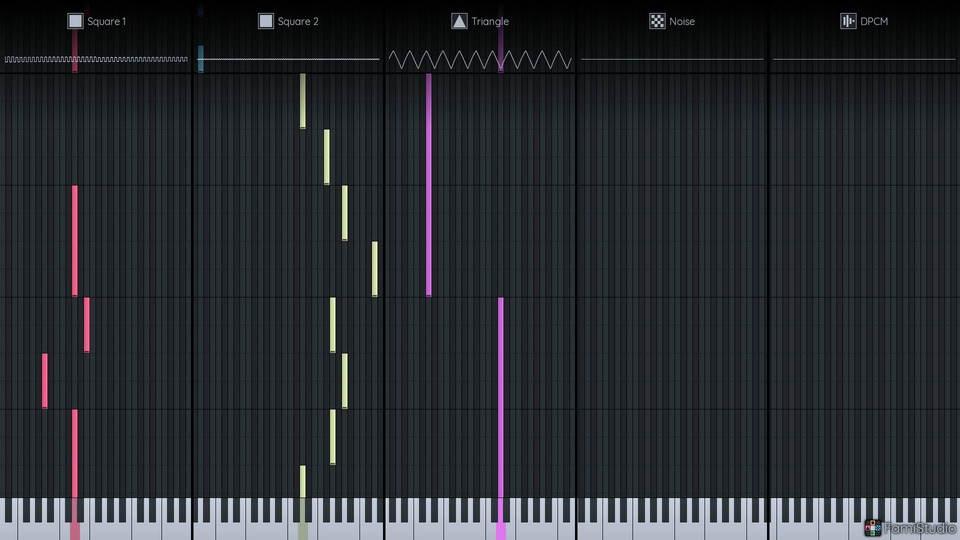The width and height of the screenshot is (960, 540).
Task: Select the Triangle label
Action: (x=490, y=21)
